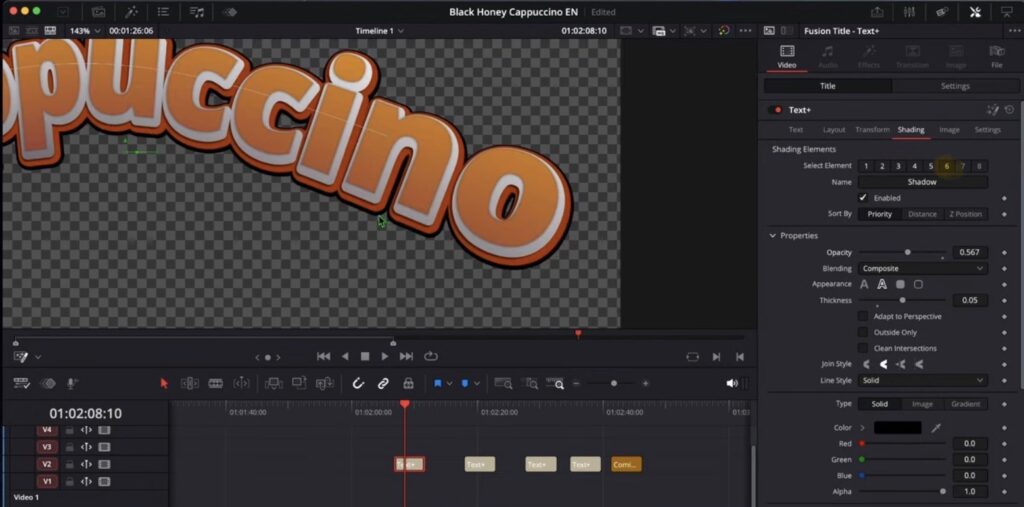Screen dimensions: 1024x507
Task: Reset the Text+ parameters
Action: [x=1010, y=110]
